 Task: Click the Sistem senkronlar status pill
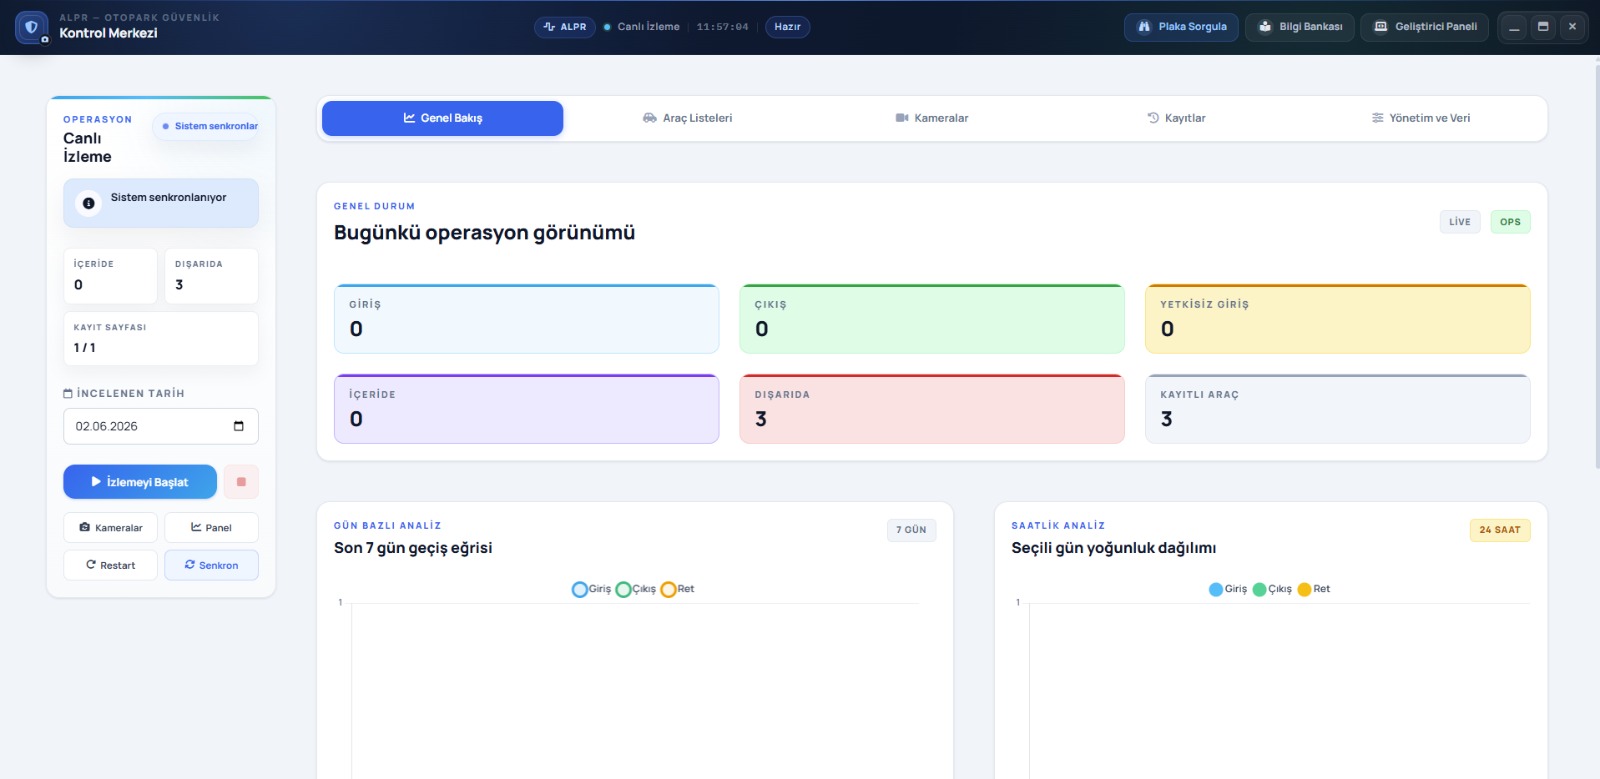[208, 126]
